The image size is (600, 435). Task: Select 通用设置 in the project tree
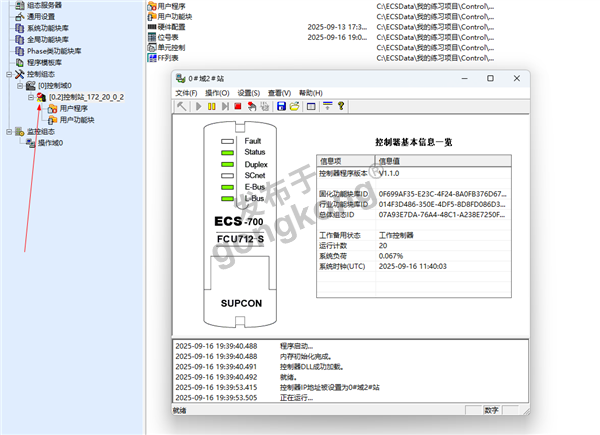coord(41,16)
